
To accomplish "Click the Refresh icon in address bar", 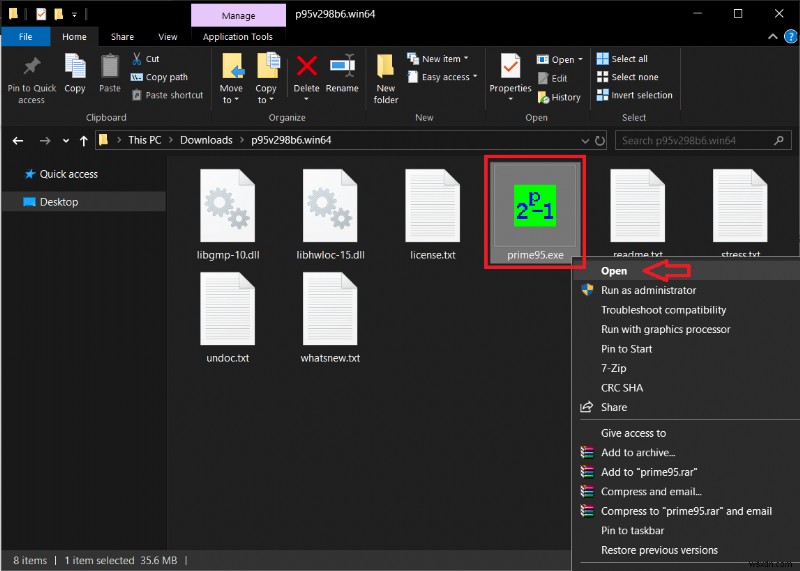I will click(600, 140).
